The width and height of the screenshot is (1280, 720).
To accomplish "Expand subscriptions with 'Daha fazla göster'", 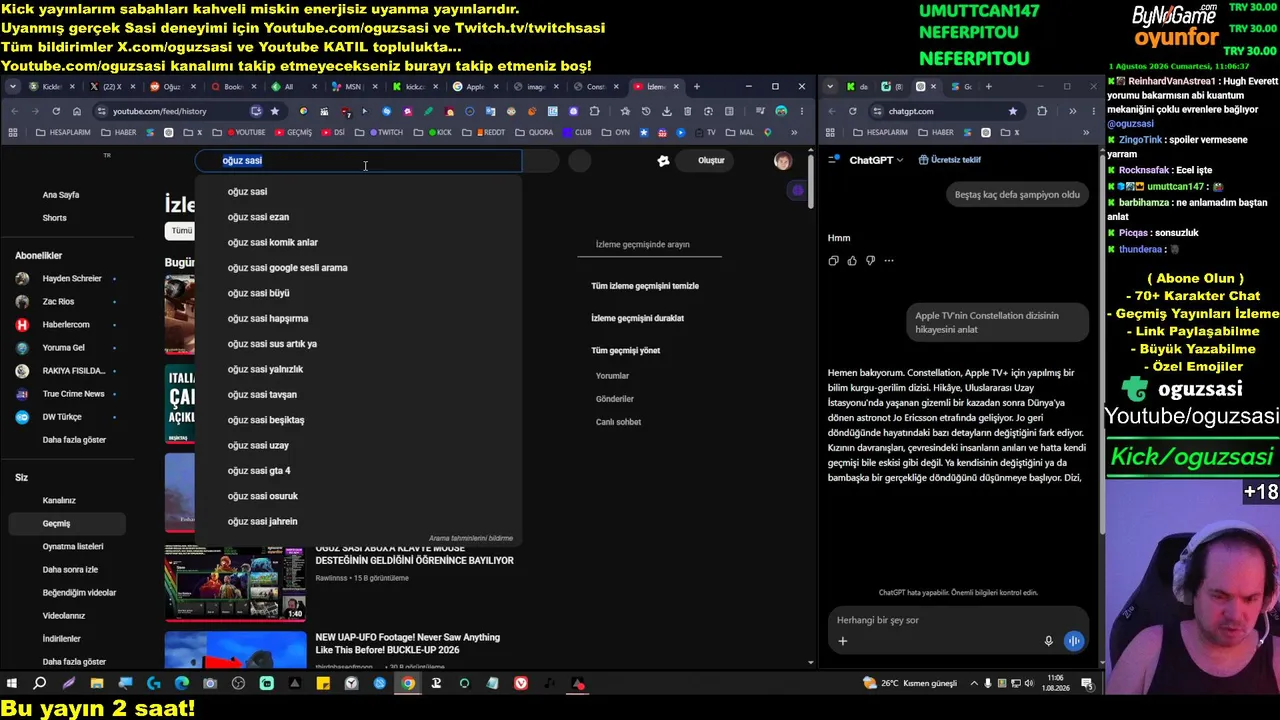I will pyautogui.click(x=74, y=440).
